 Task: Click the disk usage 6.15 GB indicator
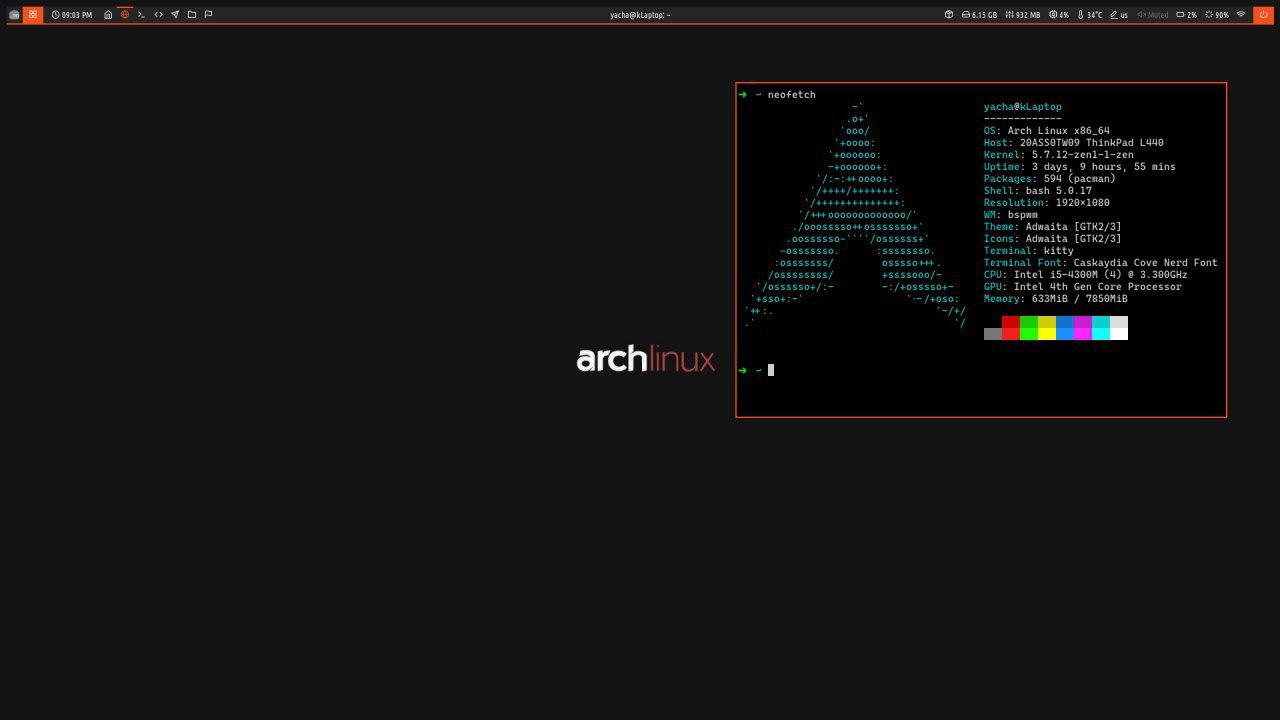pos(979,15)
